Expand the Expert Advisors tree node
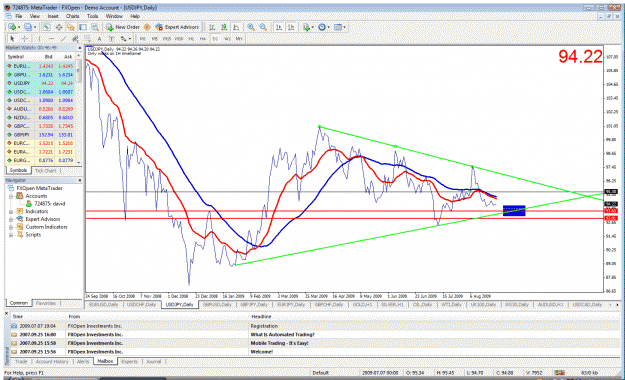Screen dimensions: 625x380 11,219
